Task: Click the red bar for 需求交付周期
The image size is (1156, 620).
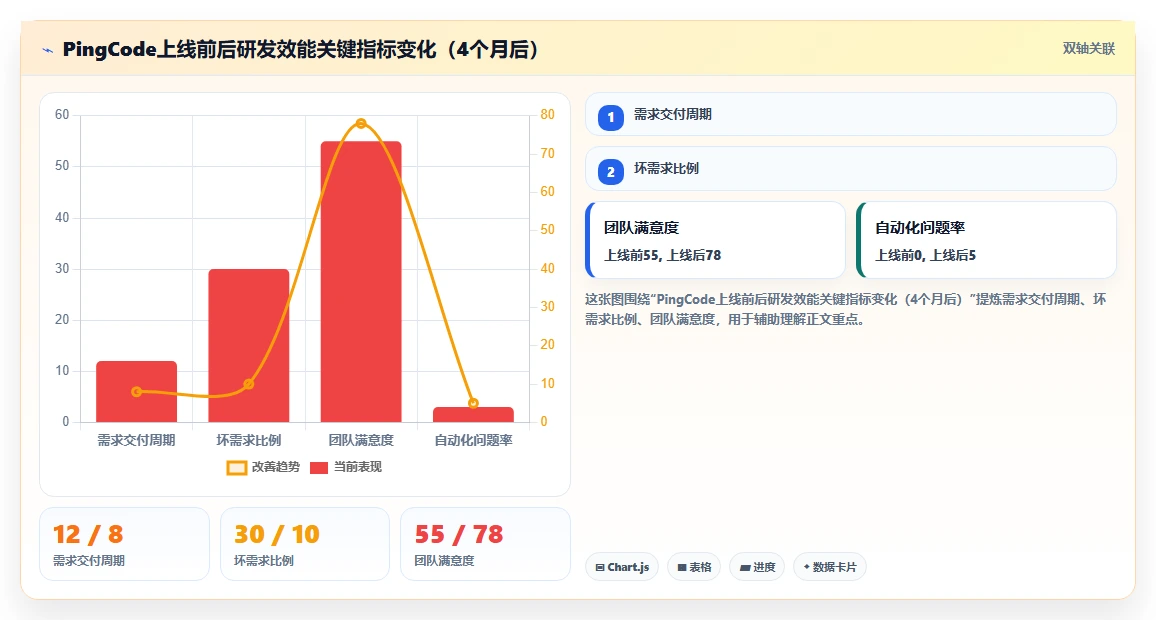Action: tap(136, 391)
